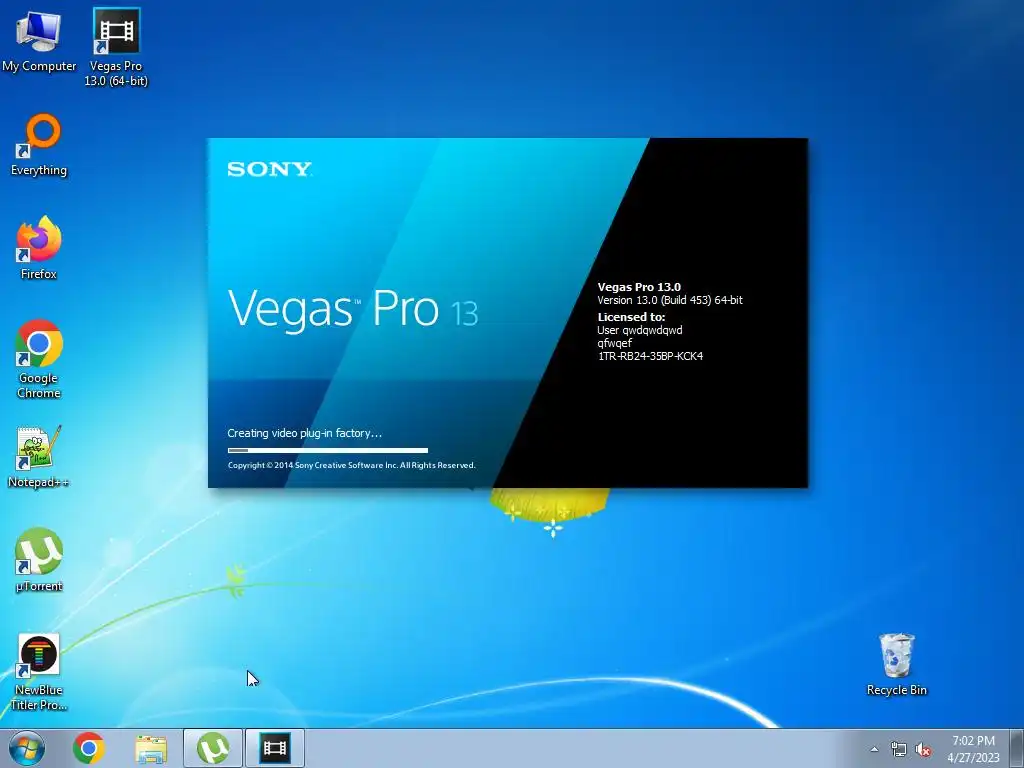1024x768 pixels.
Task: Click the Copyright 2014 Sony Creative Software line
Action: [x=351, y=465]
